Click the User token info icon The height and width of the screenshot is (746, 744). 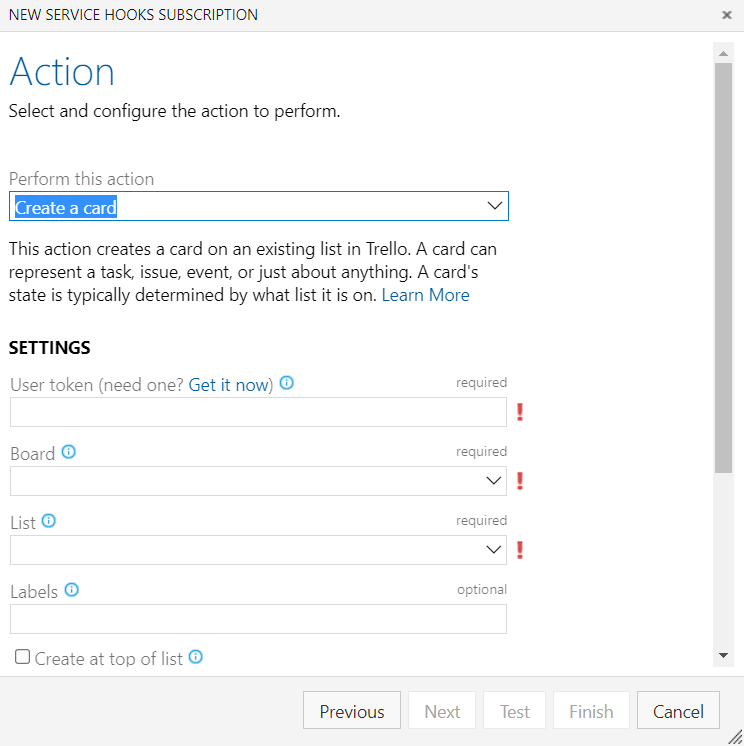tap(286, 383)
